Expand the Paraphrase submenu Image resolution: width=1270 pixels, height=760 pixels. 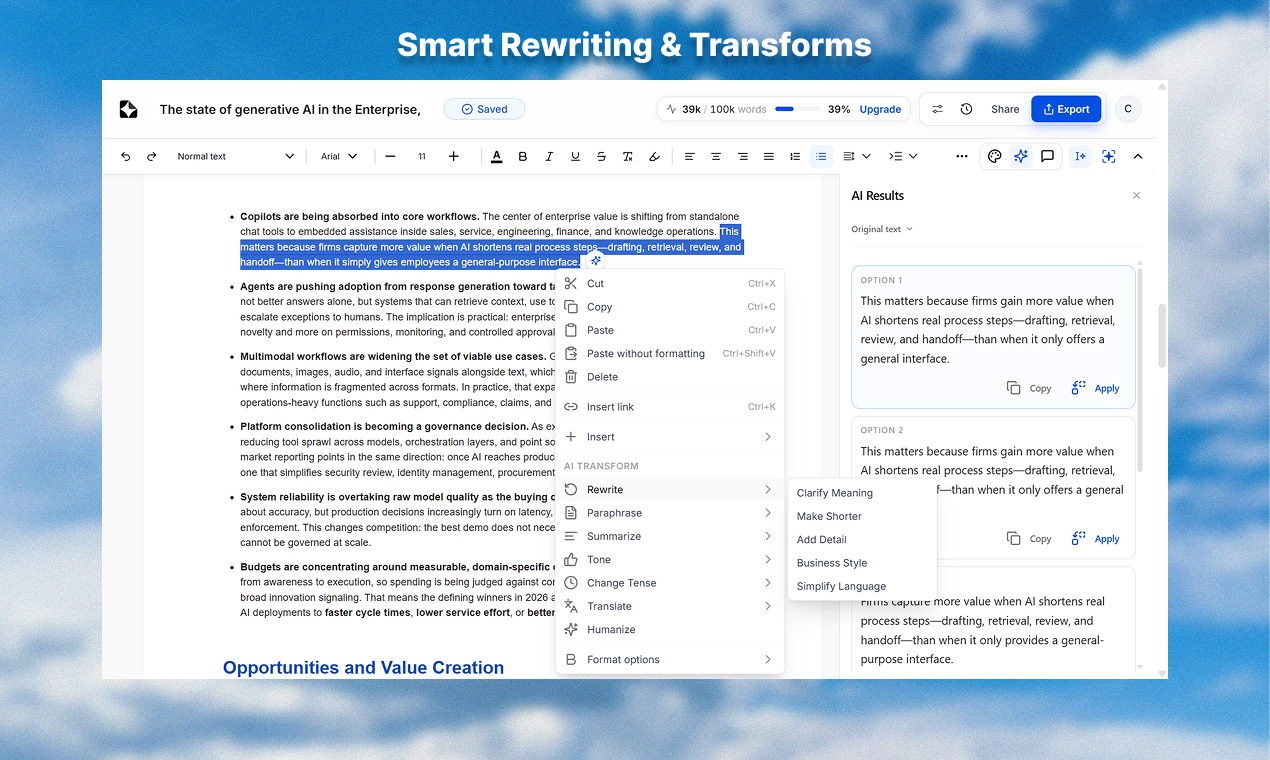[670, 513]
